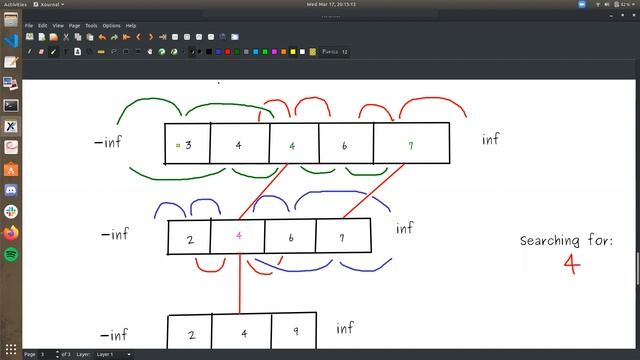Open the custom color chooser
Screen dimensions: 640x360
(x=313, y=52)
